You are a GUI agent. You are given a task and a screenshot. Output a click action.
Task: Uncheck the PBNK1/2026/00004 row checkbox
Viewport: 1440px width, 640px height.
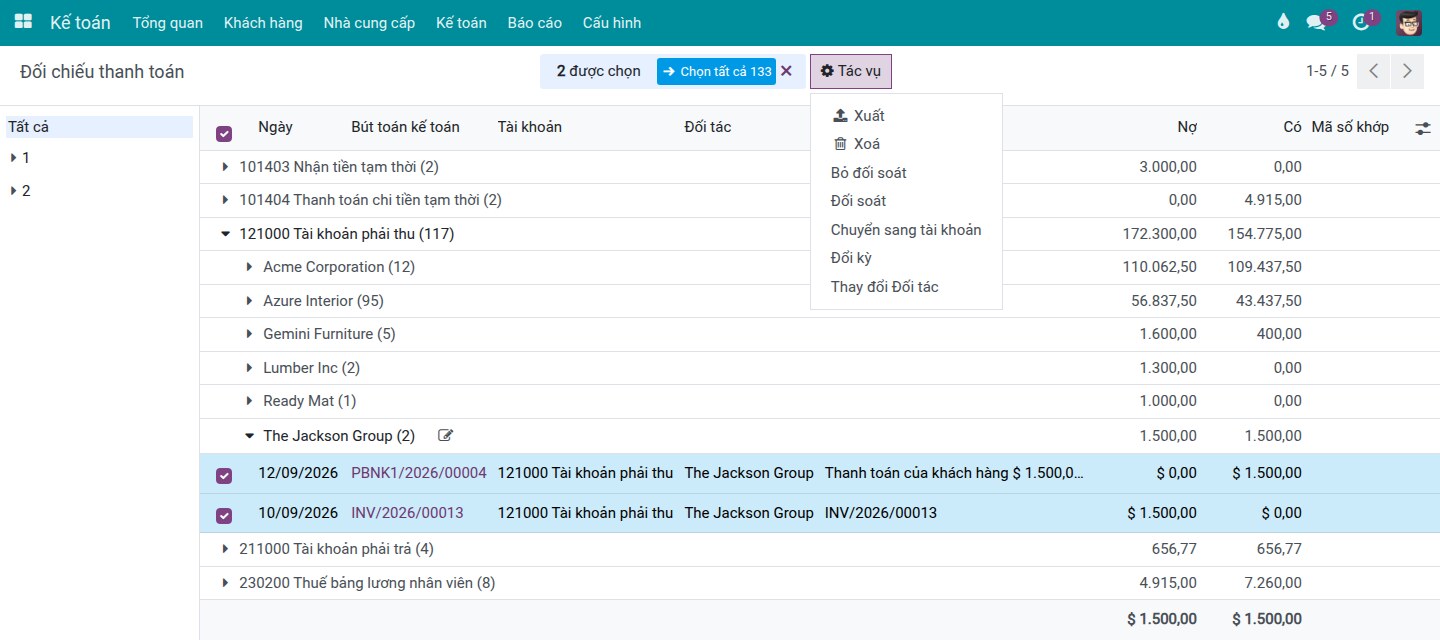point(224,476)
